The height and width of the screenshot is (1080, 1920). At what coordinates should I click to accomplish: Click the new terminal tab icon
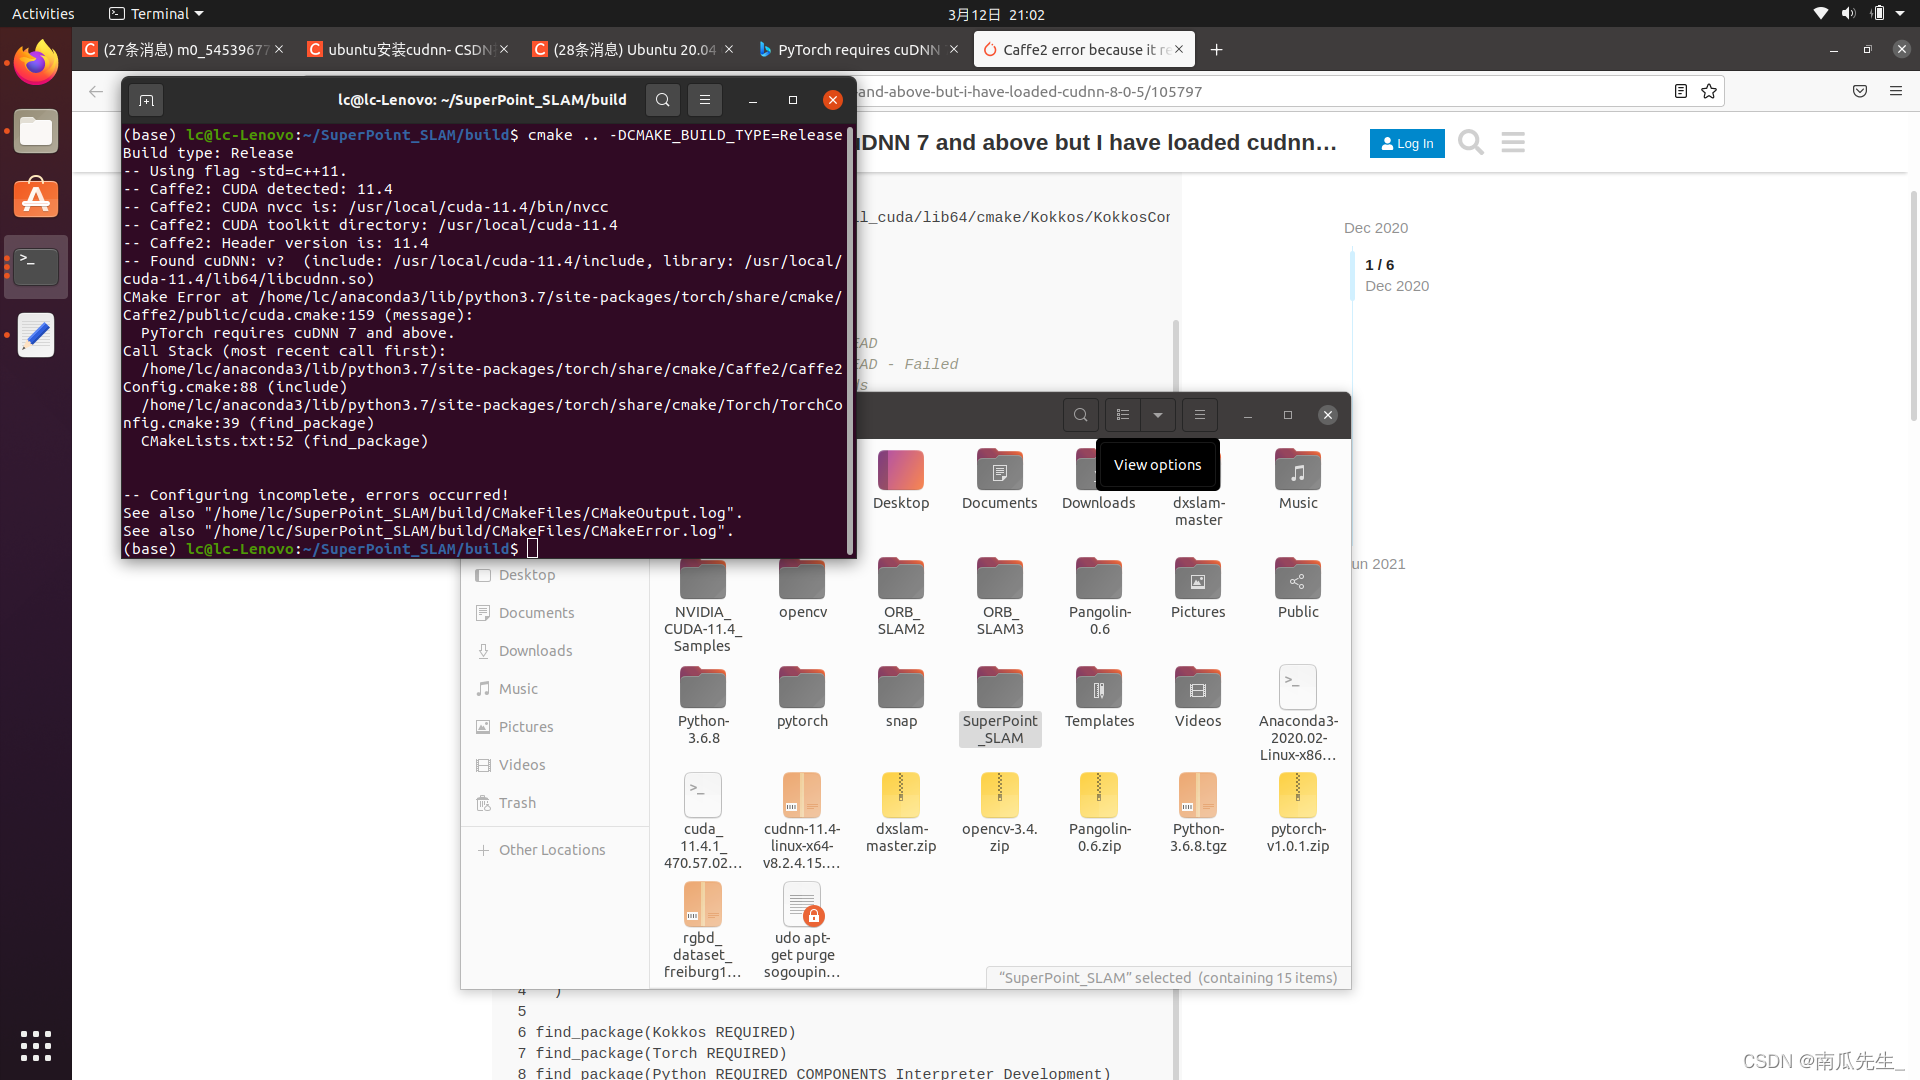[x=146, y=100]
